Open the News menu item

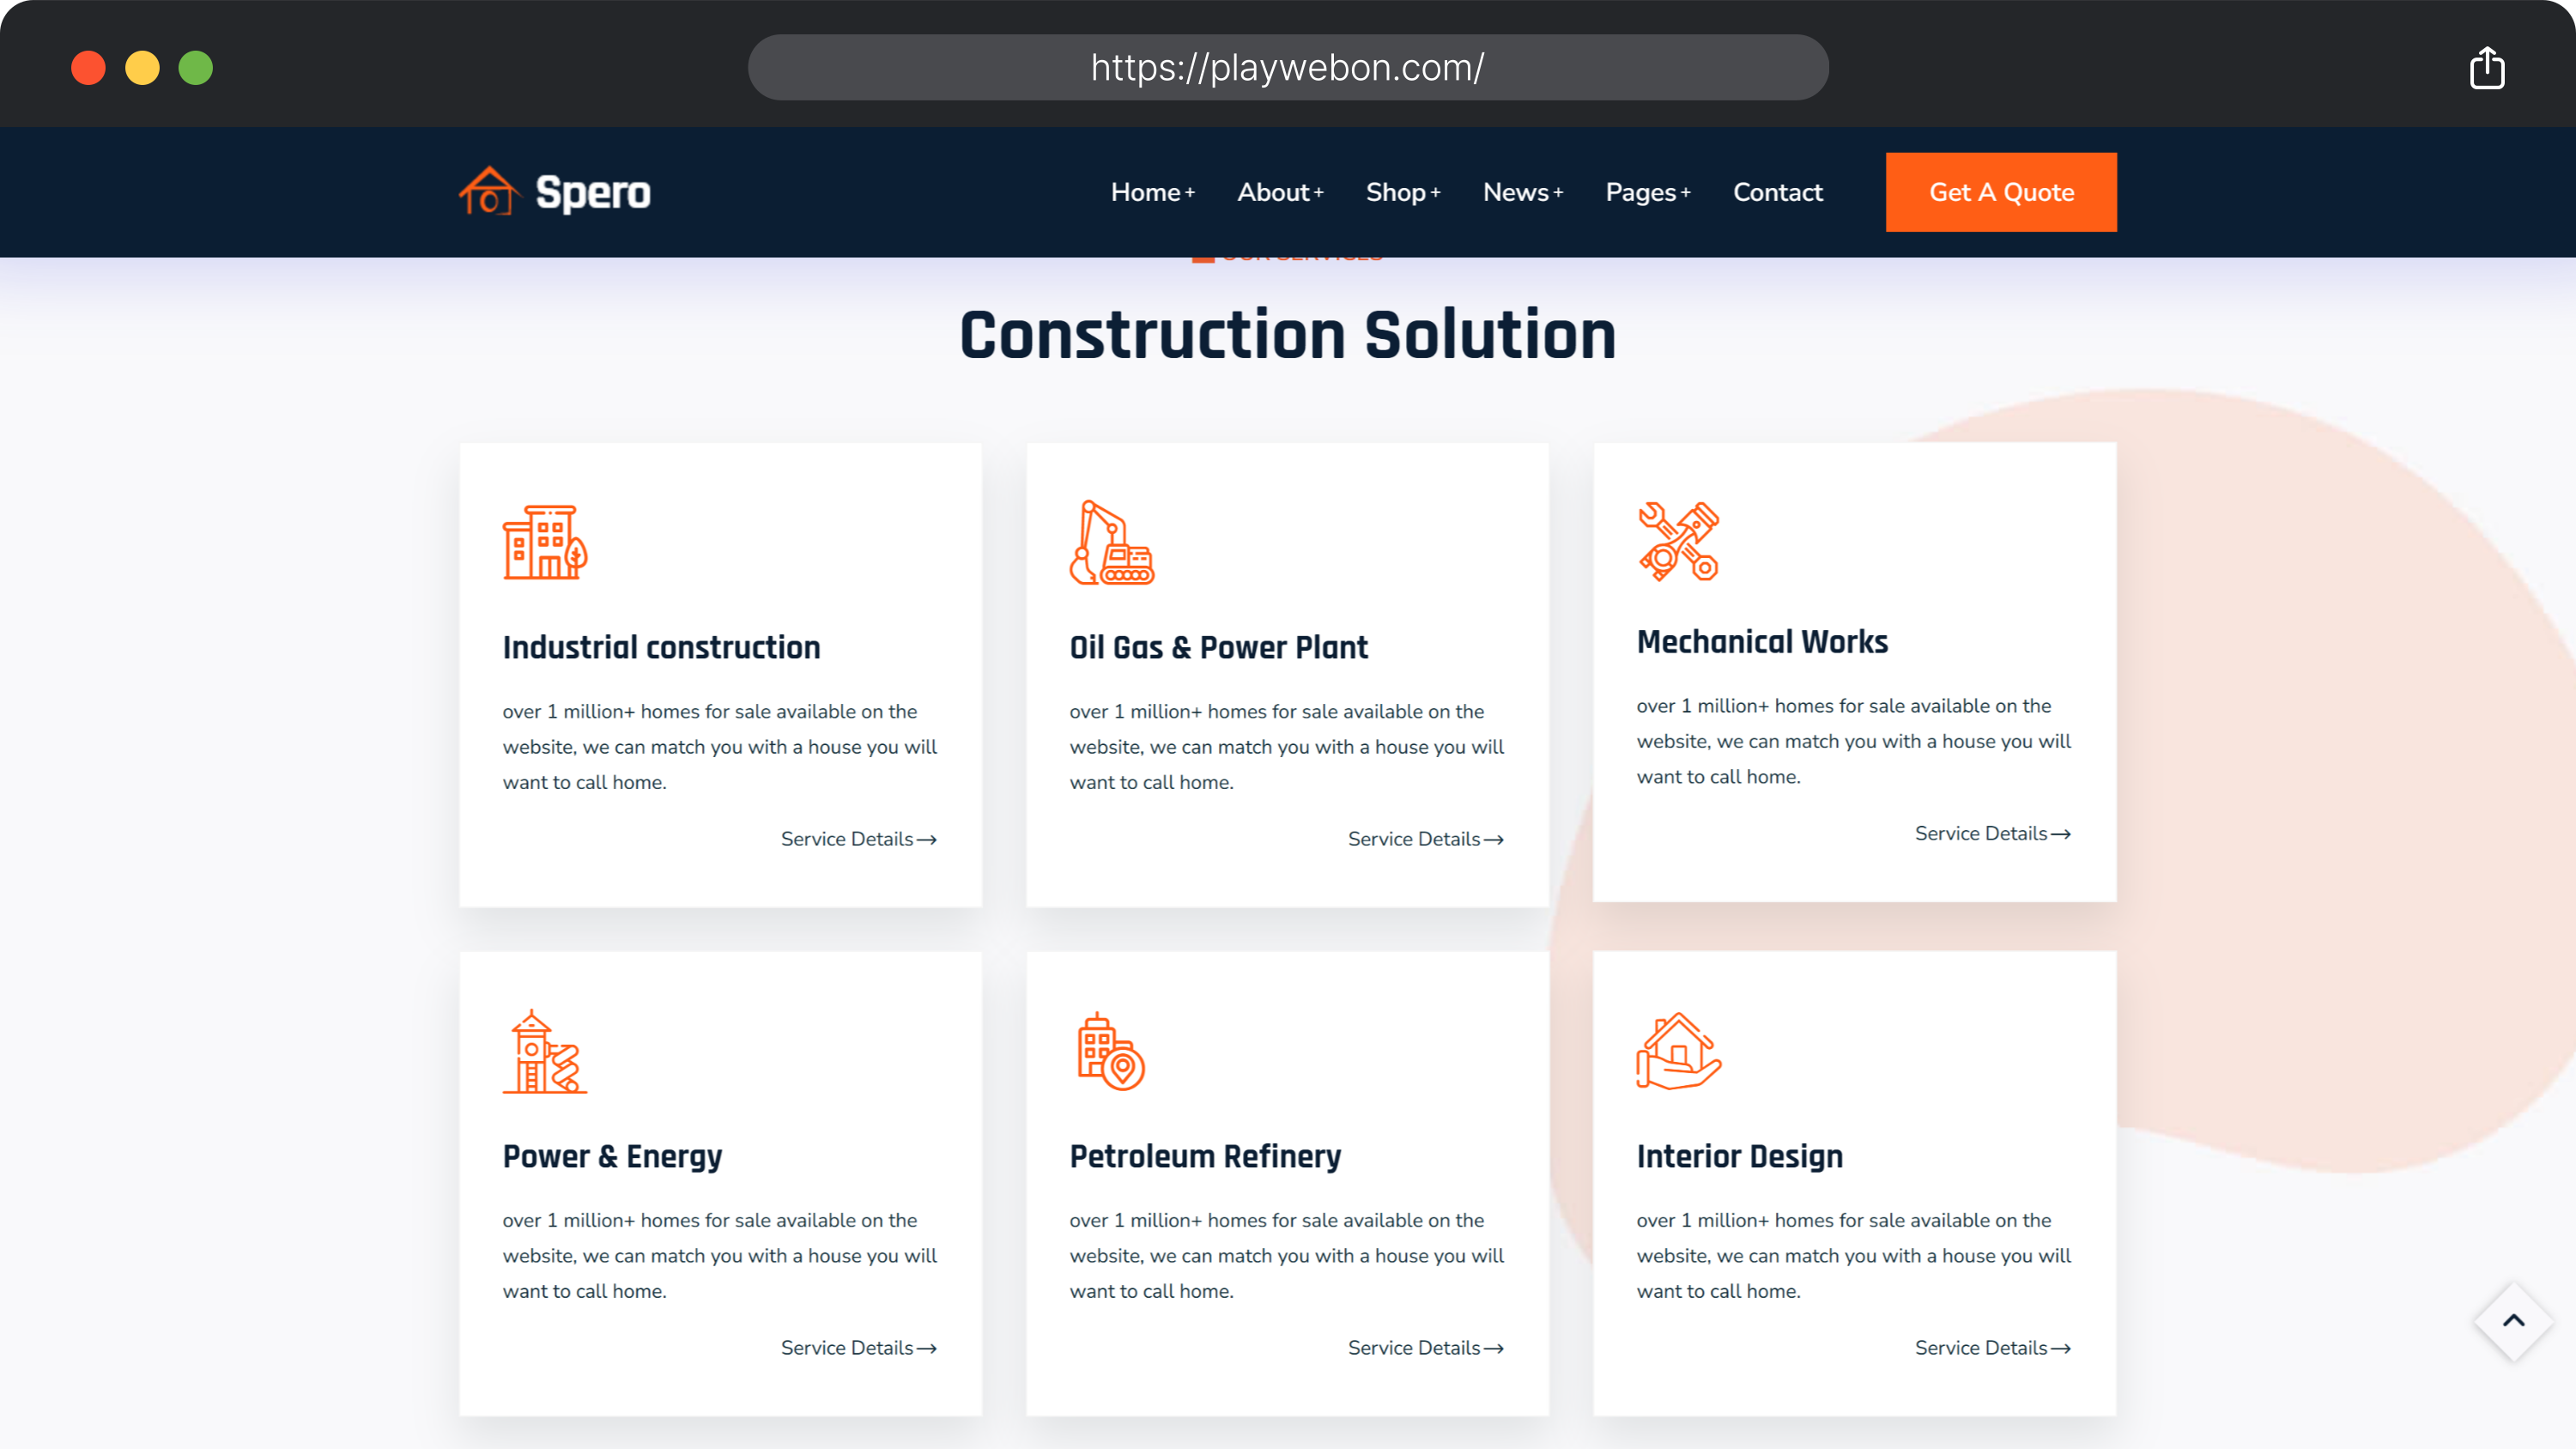coord(1522,192)
